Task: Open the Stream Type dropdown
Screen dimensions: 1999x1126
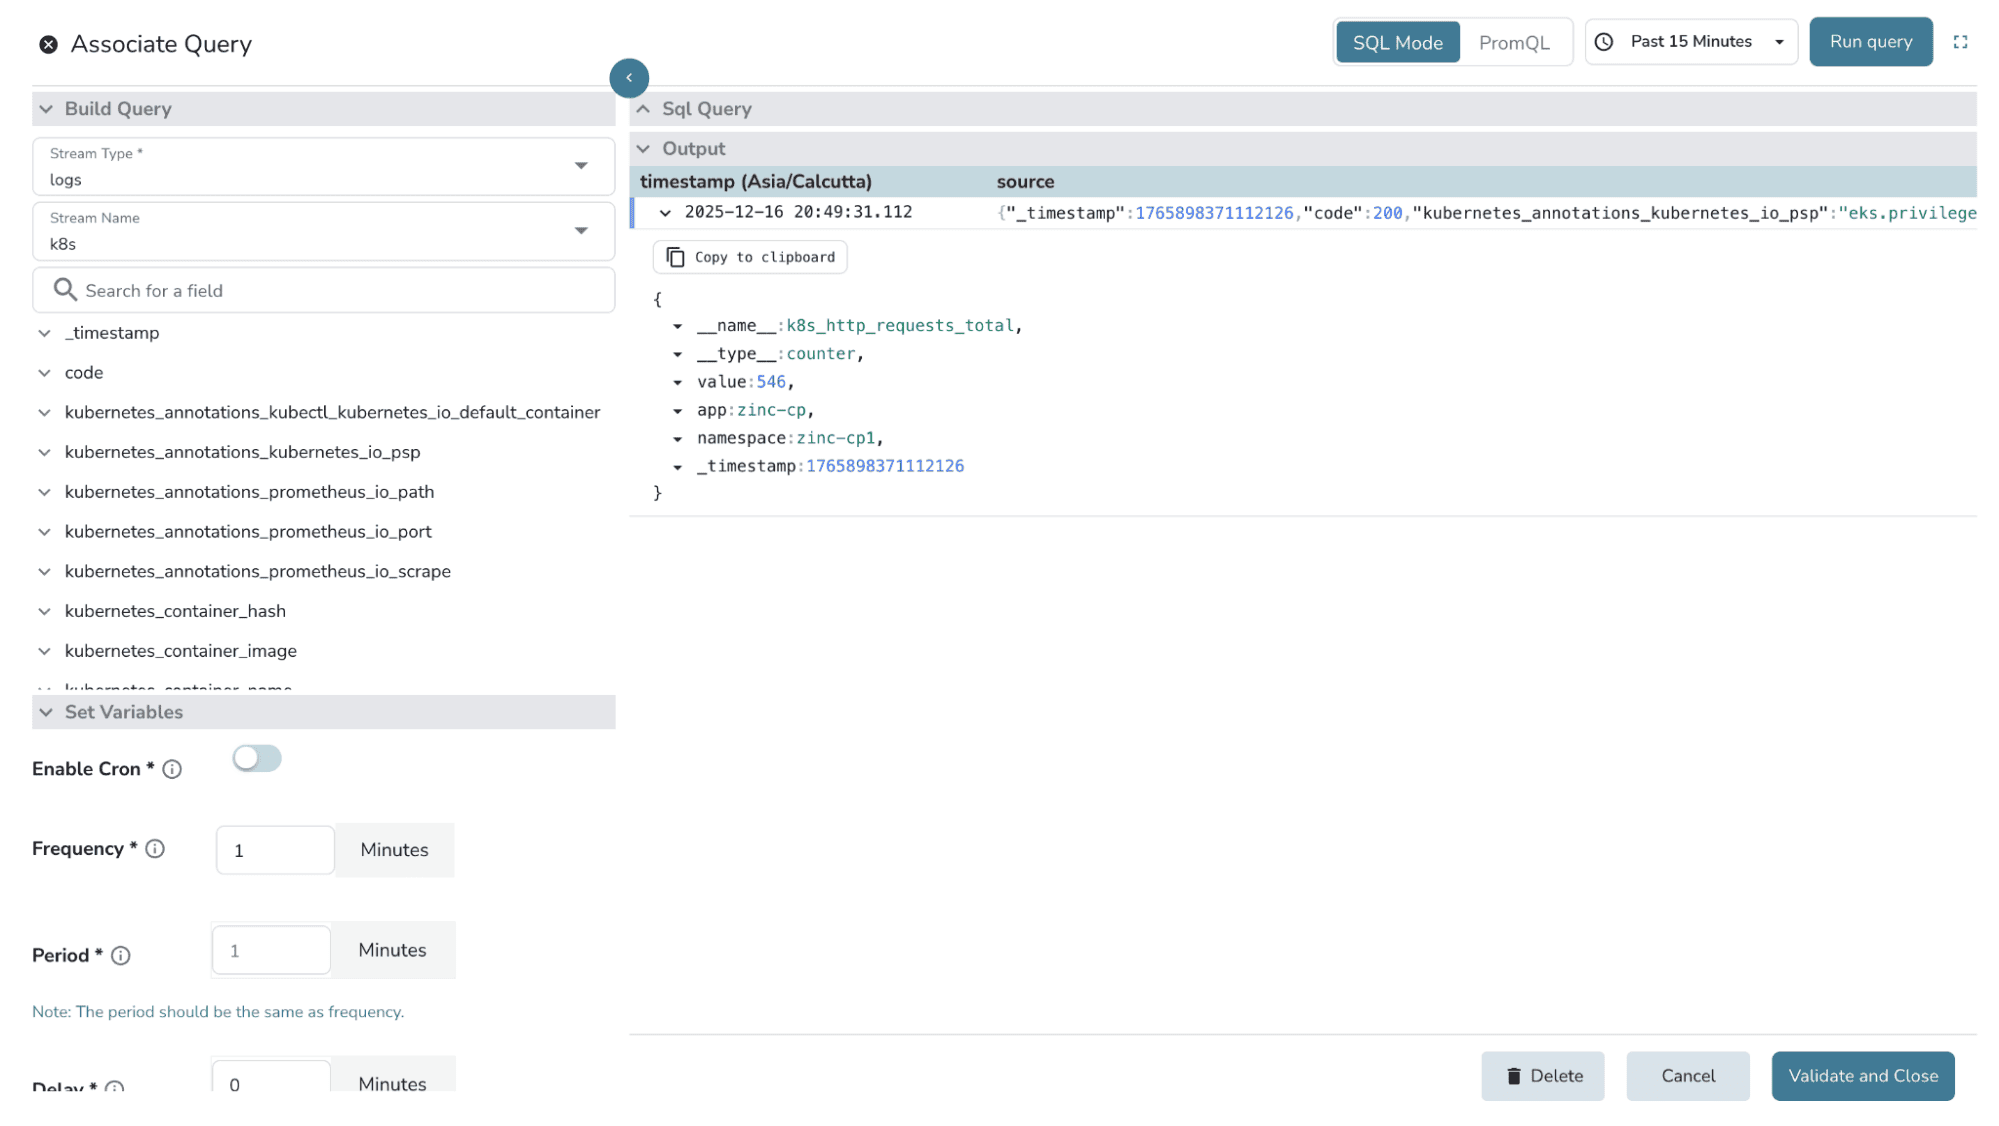Action: tap(581, 166)
